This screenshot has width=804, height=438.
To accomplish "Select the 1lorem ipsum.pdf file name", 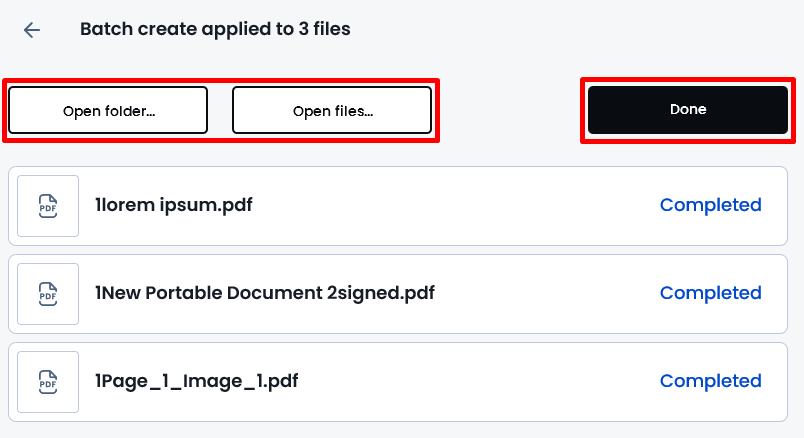I will (173, 205).
